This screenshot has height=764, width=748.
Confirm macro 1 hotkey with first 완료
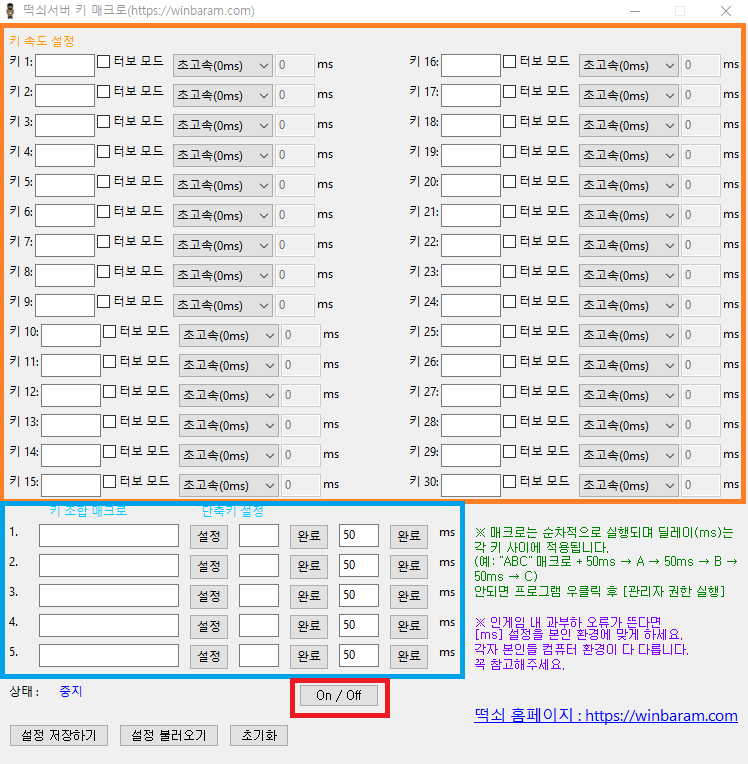coord(309,536)
